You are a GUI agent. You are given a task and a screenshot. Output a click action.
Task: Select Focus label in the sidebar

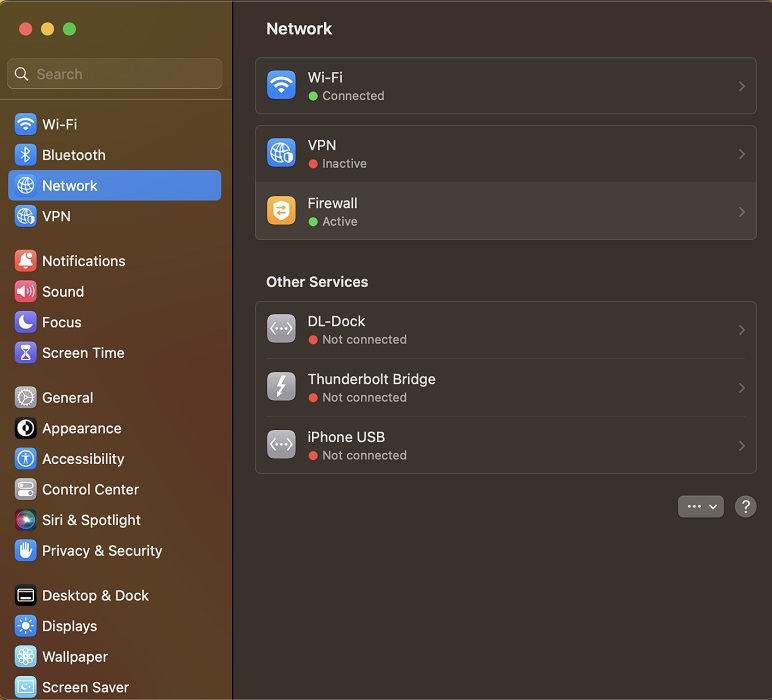click(62, 322)
